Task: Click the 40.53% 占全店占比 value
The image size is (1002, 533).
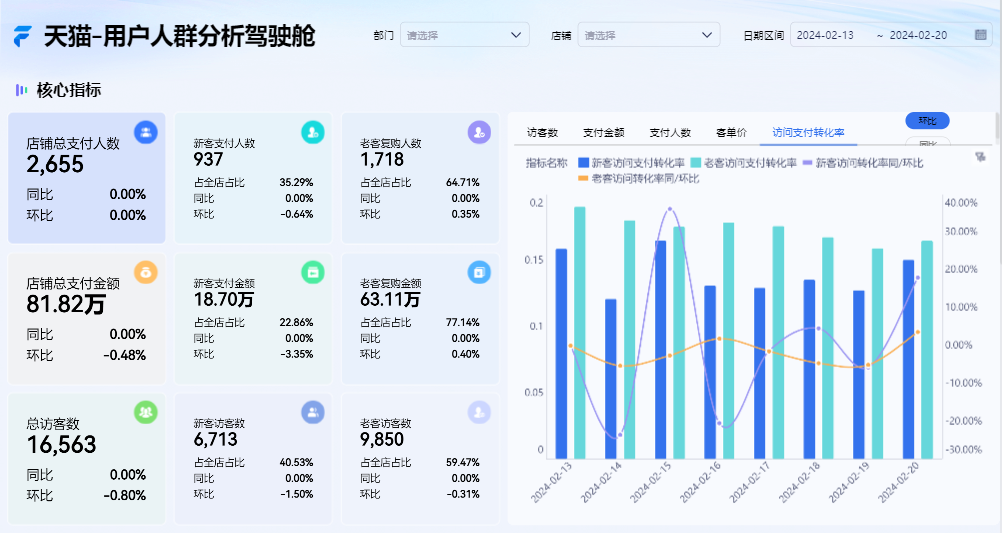Action: [x=296, y=463]
